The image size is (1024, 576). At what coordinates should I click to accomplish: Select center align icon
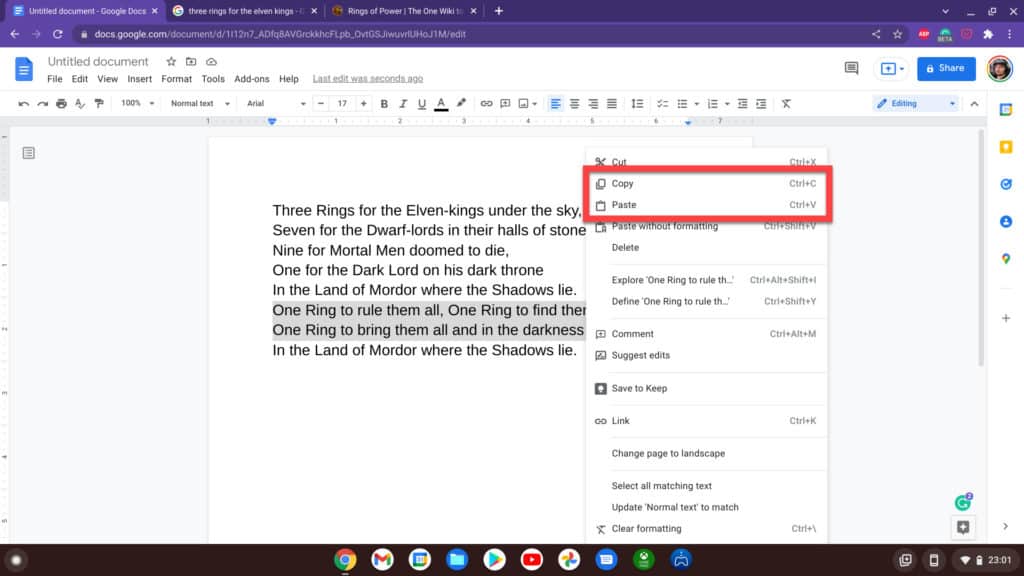click(574, 103)
